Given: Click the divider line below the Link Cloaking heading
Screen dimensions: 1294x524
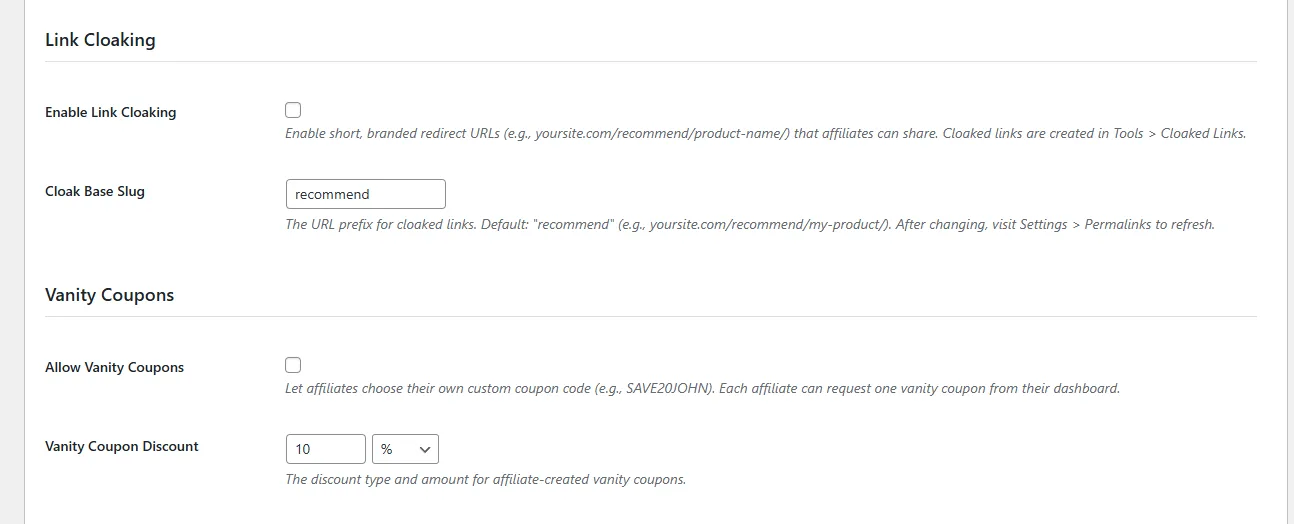Looking at the screenshot, I should (x=650, y=62).
